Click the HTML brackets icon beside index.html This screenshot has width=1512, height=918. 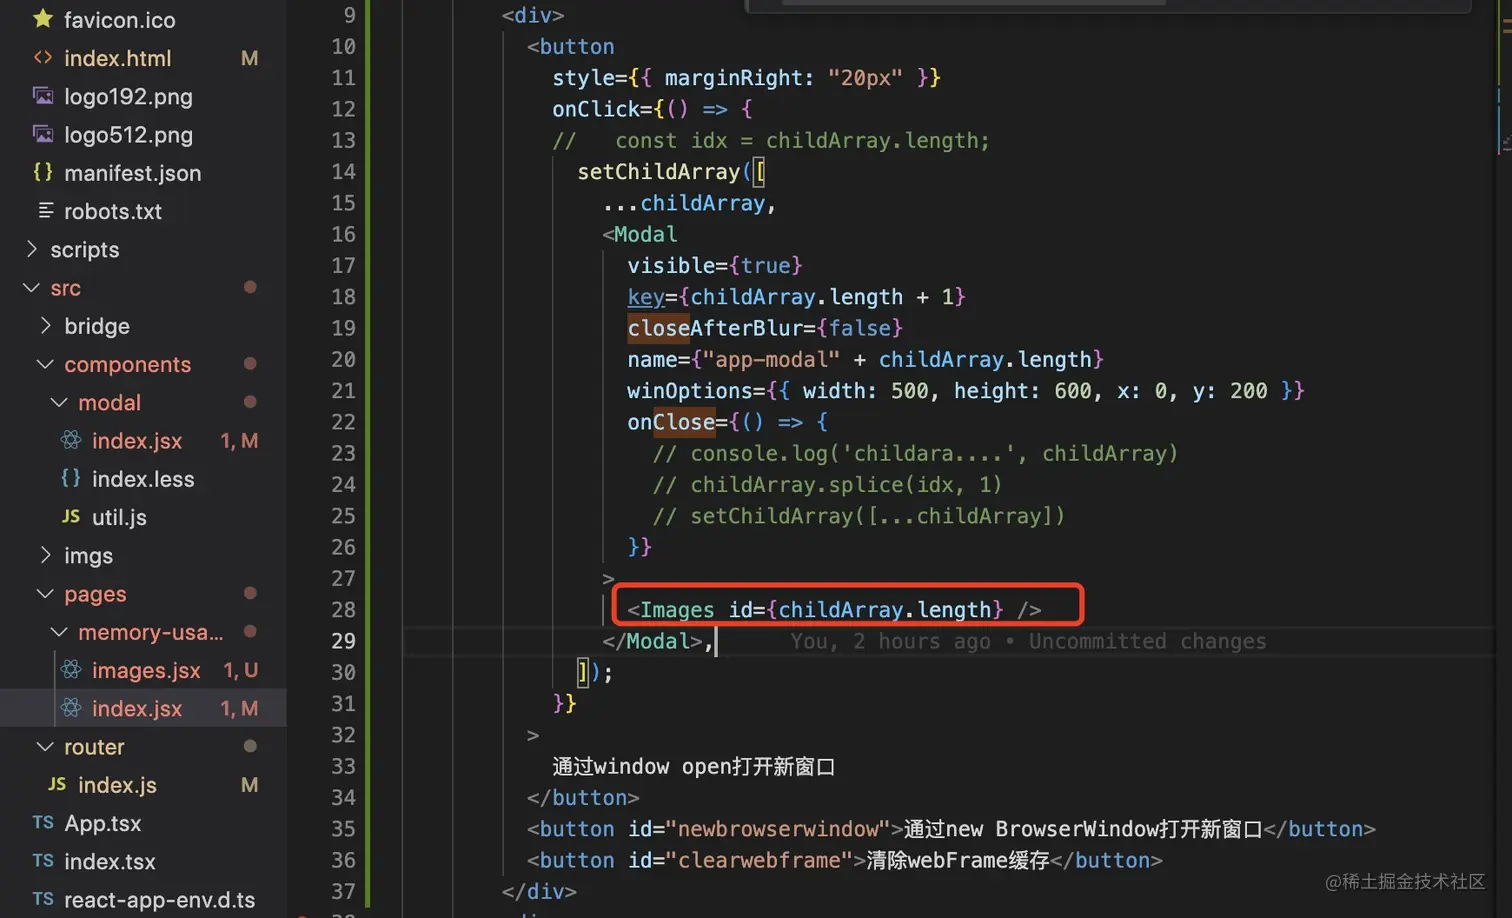click(x=43, y=58)
